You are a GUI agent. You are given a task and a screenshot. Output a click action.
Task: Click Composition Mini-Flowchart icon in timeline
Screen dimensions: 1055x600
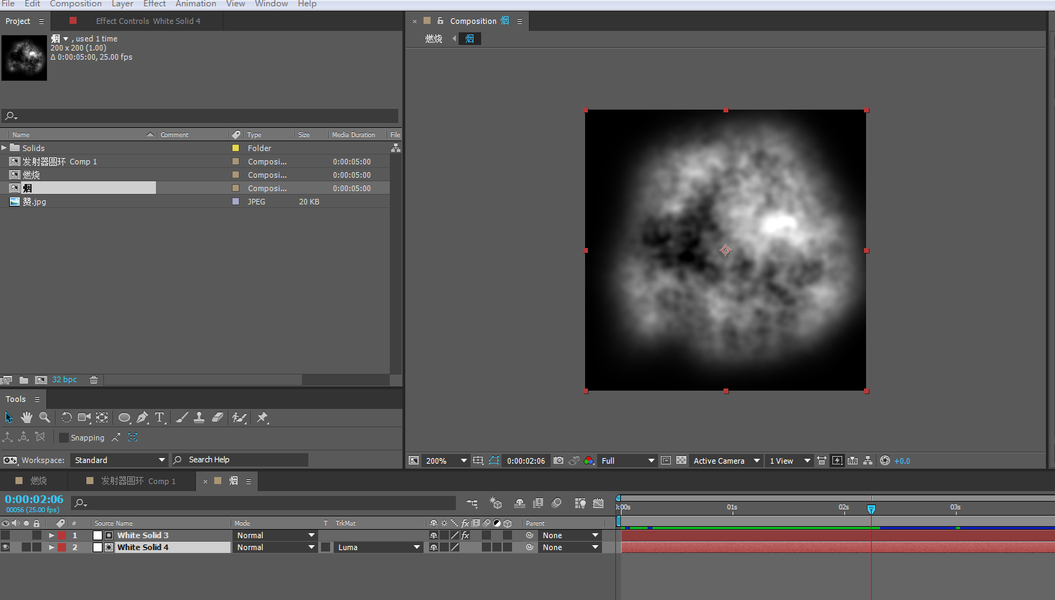pos(472,503)
